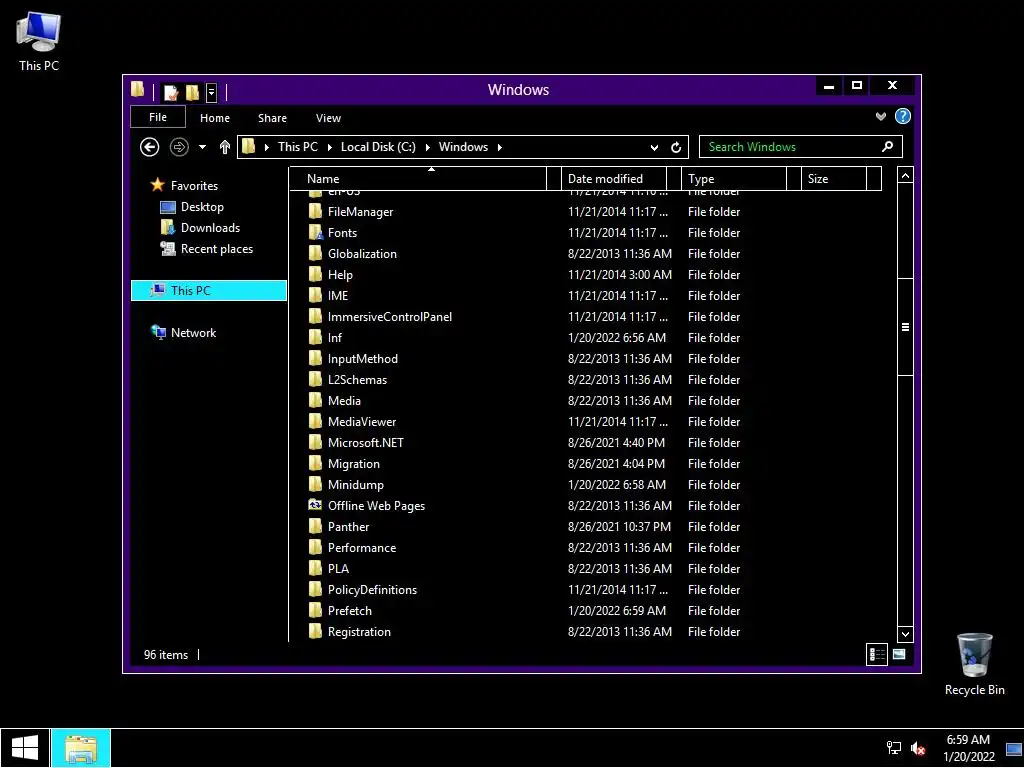1024x768 pixels.
Task: Expand chevron between This PC and Local Disk
Action: point(330,147)
